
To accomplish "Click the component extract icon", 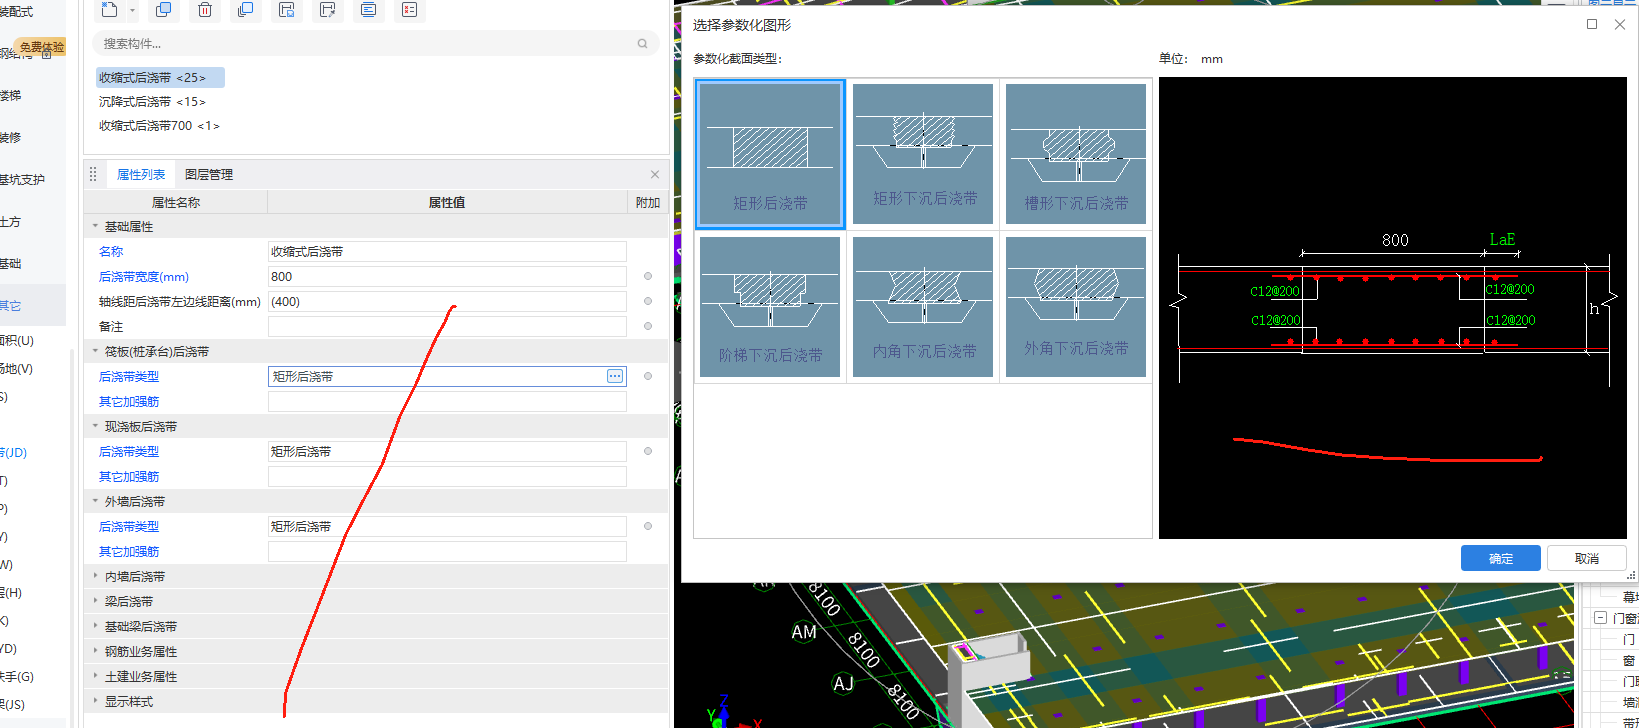I will click(x=327, y=10).
